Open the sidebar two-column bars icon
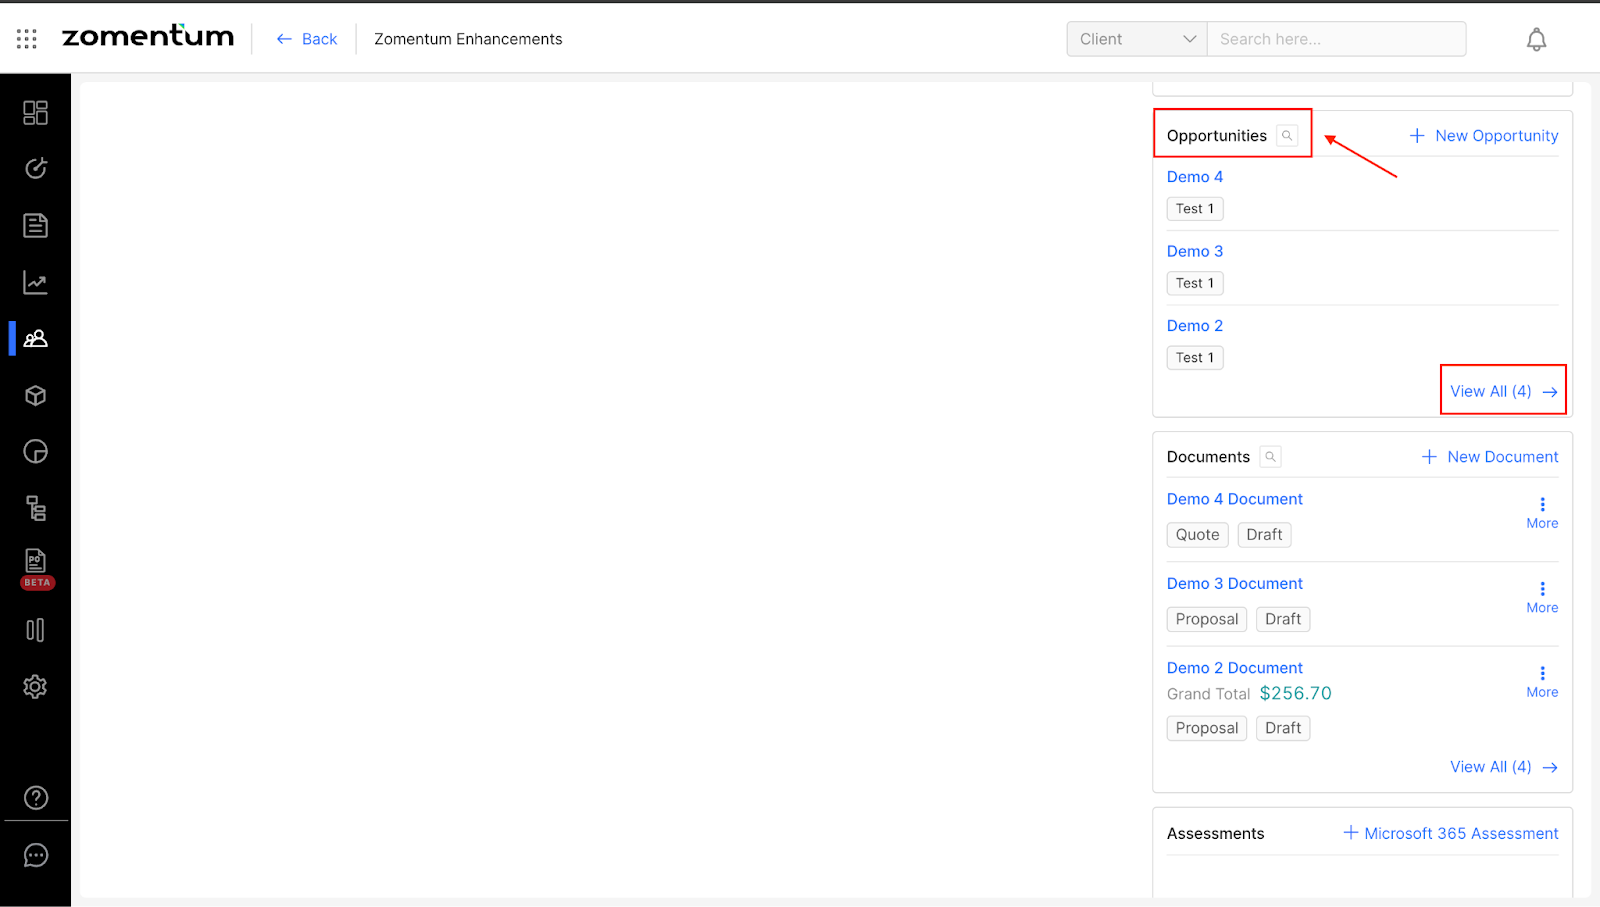This screenshot has width=1600, height=907. (36, 630)
